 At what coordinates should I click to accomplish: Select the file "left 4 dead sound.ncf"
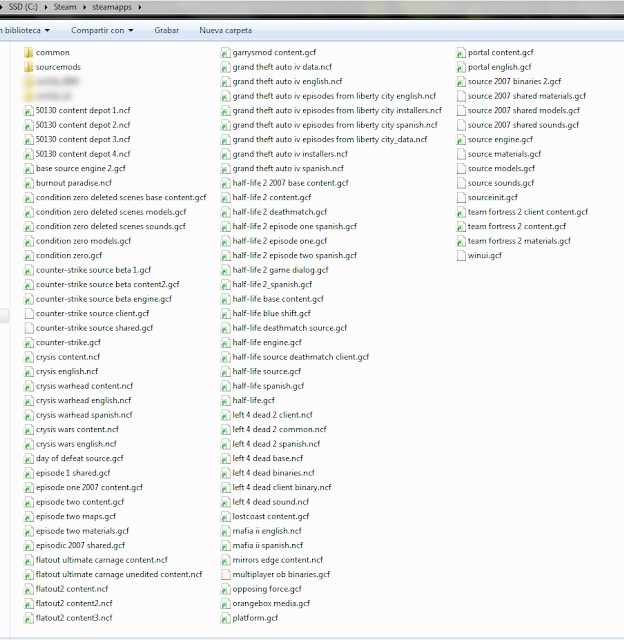pos(271,502)
